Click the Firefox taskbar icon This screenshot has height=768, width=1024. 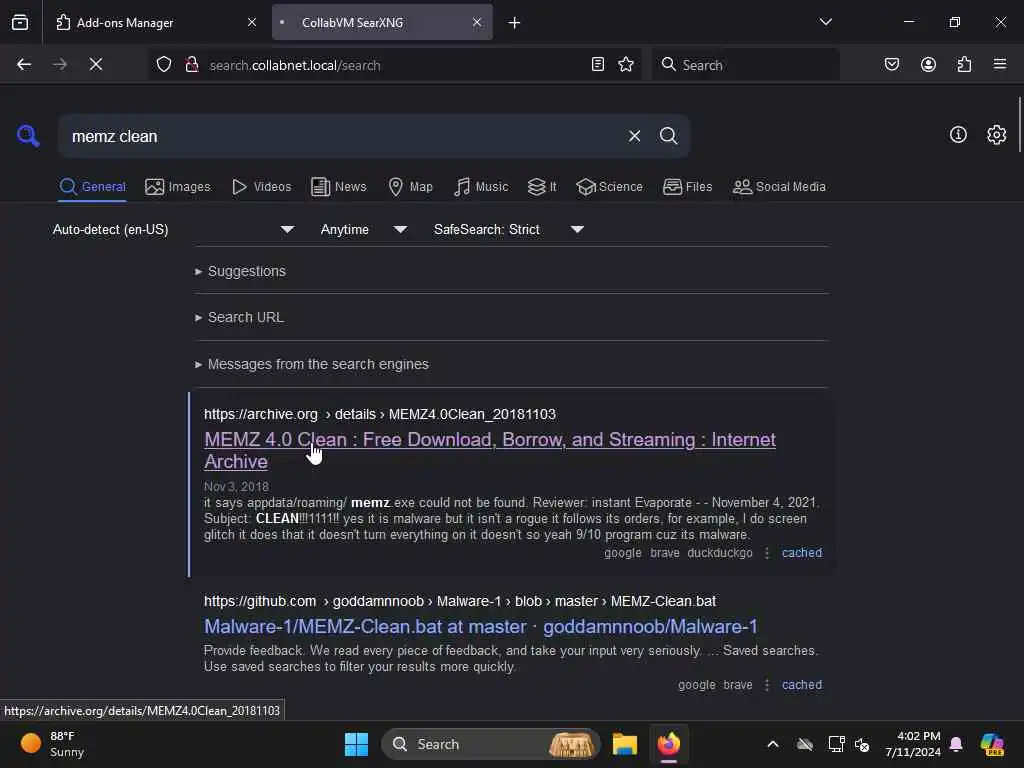tap(668, 744)
